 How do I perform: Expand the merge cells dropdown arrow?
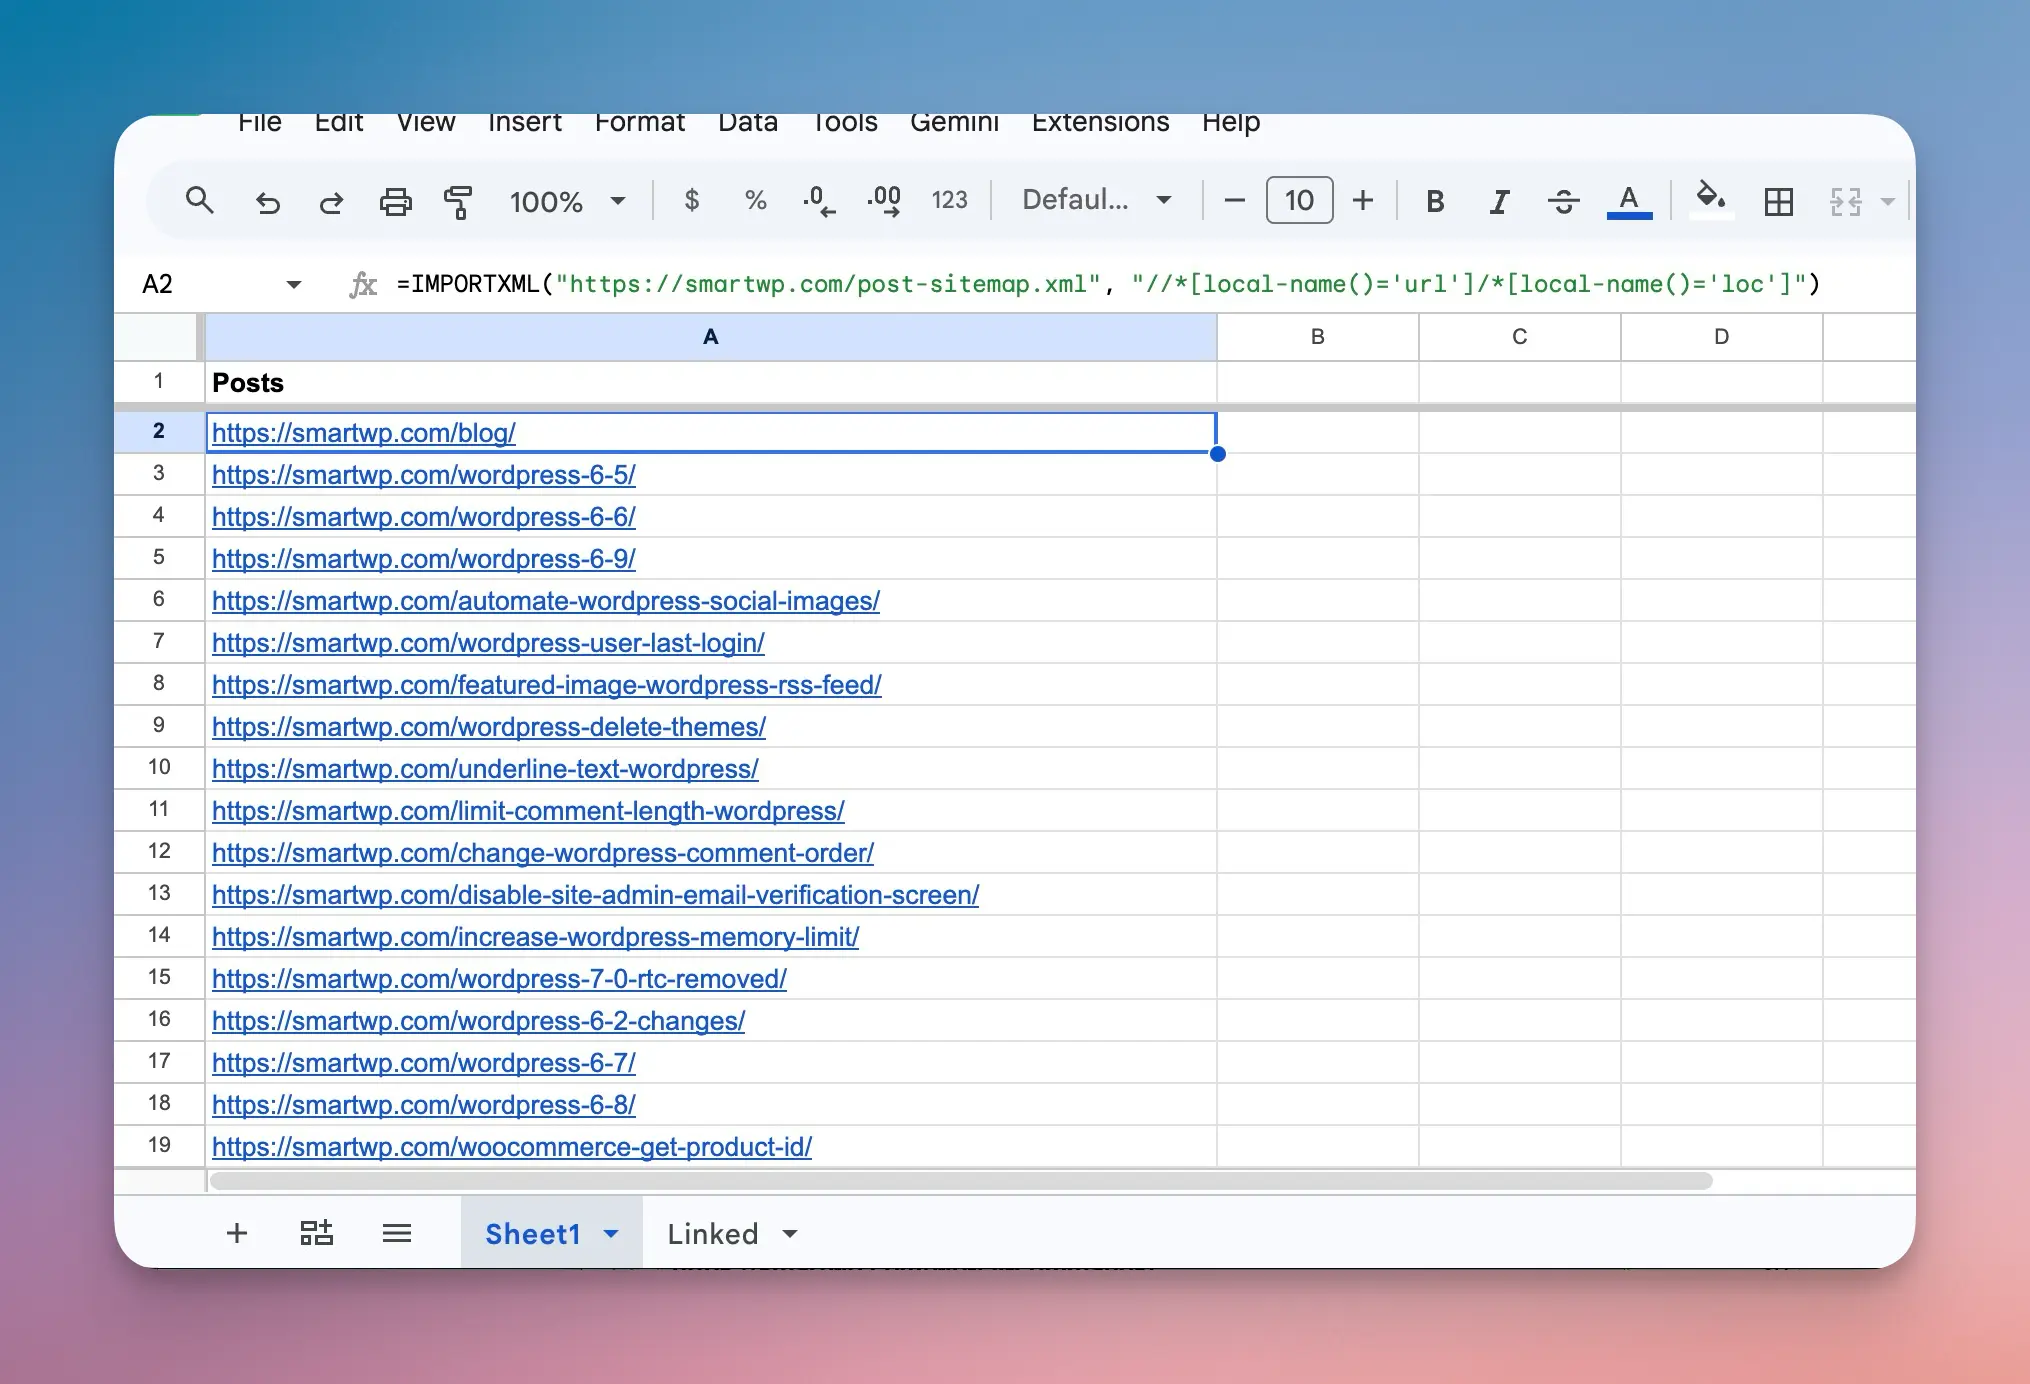coord(1888,201)
